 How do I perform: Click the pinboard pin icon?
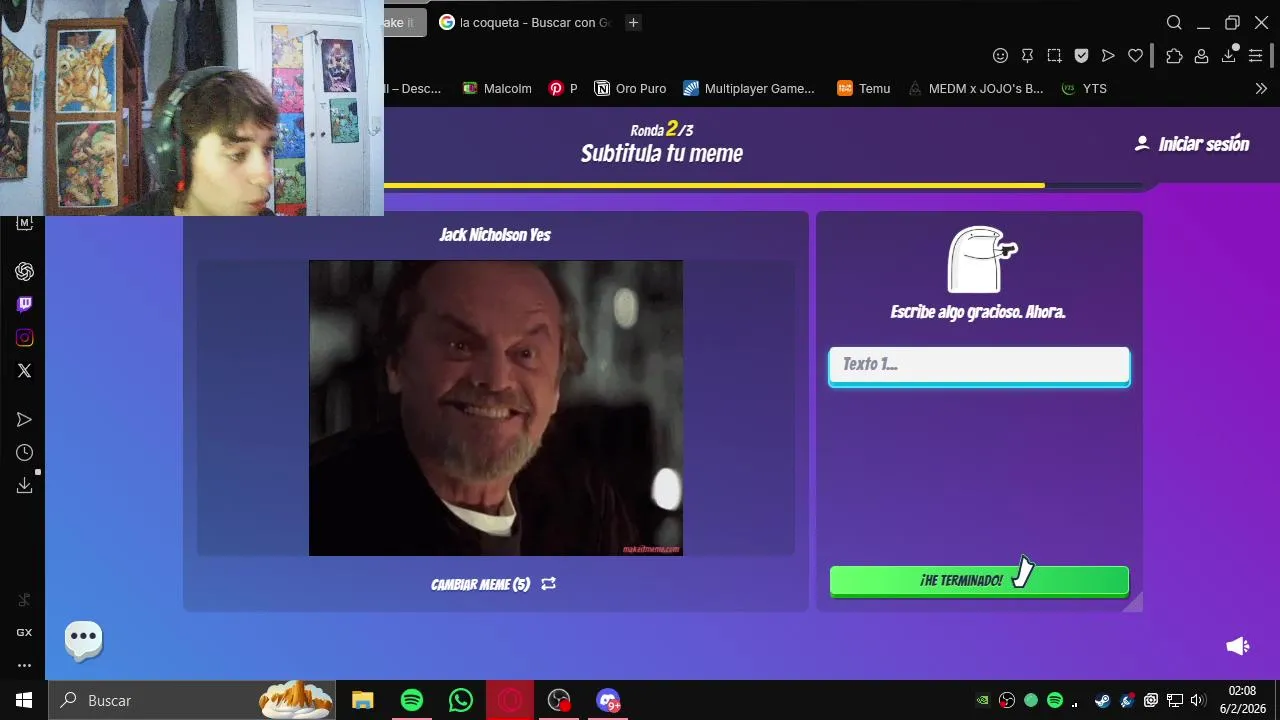click(x=1027, y=56)
